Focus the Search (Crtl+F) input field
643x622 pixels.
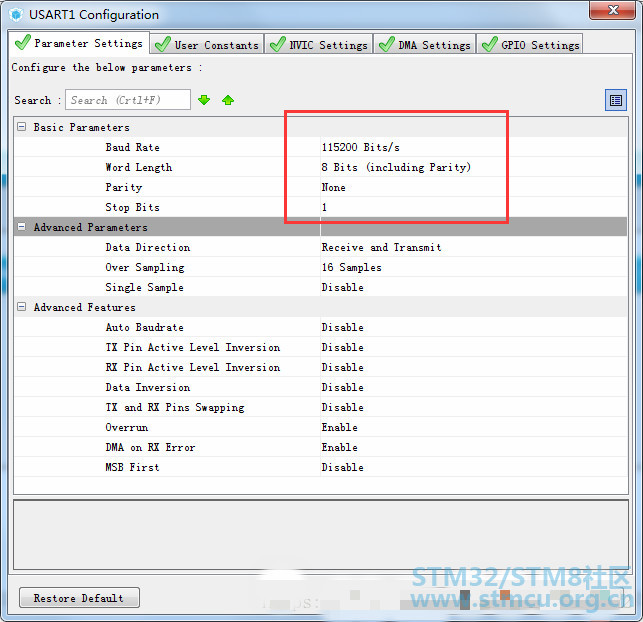pyautogui.click(x=128, y=100)
